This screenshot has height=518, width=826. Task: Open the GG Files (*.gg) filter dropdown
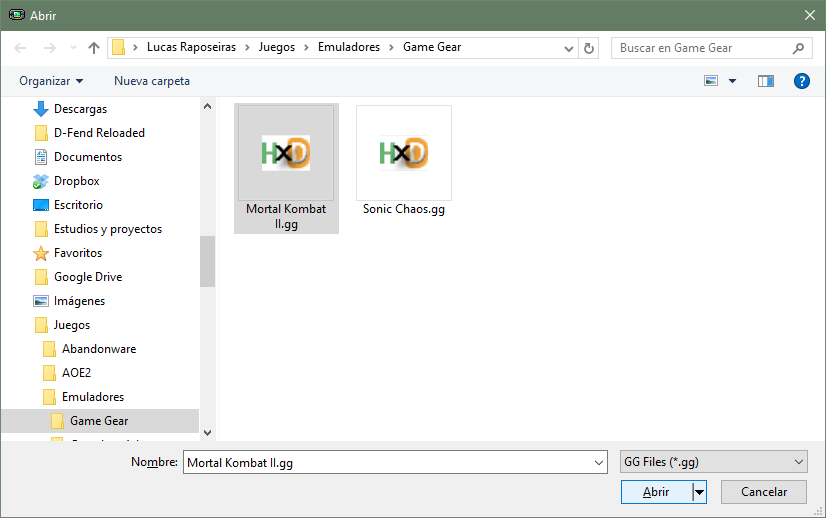(x=714, y=462)
